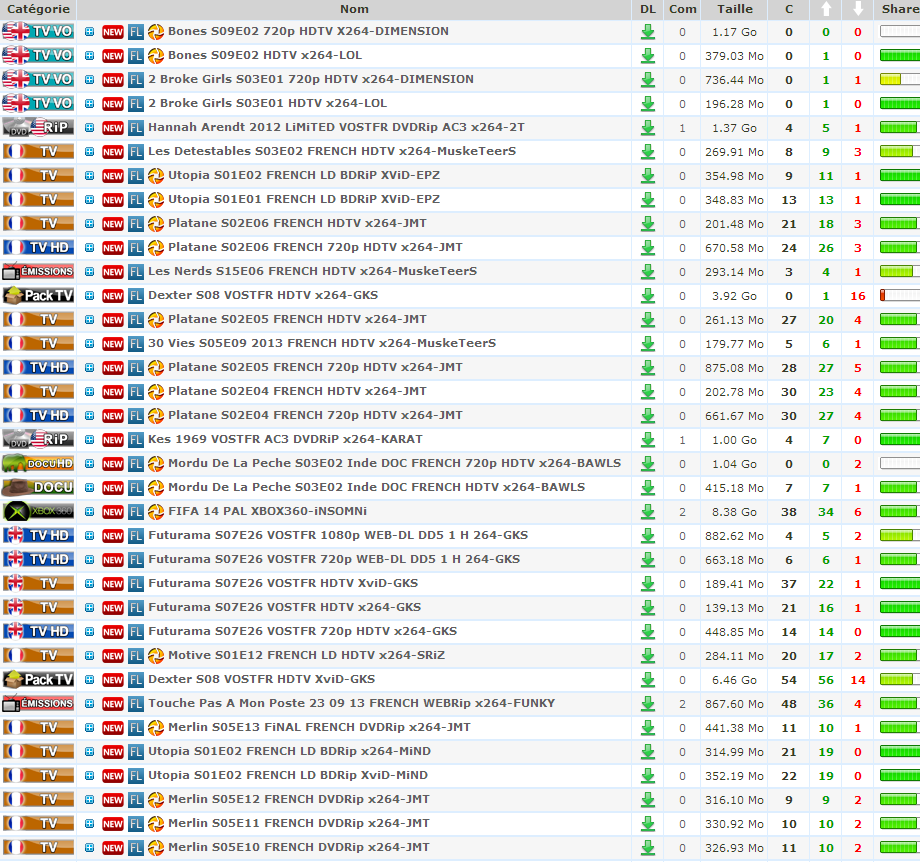
Task: Open Platane S02E04 FRENCH HDTV x264-JMT title
Action: 297,391
